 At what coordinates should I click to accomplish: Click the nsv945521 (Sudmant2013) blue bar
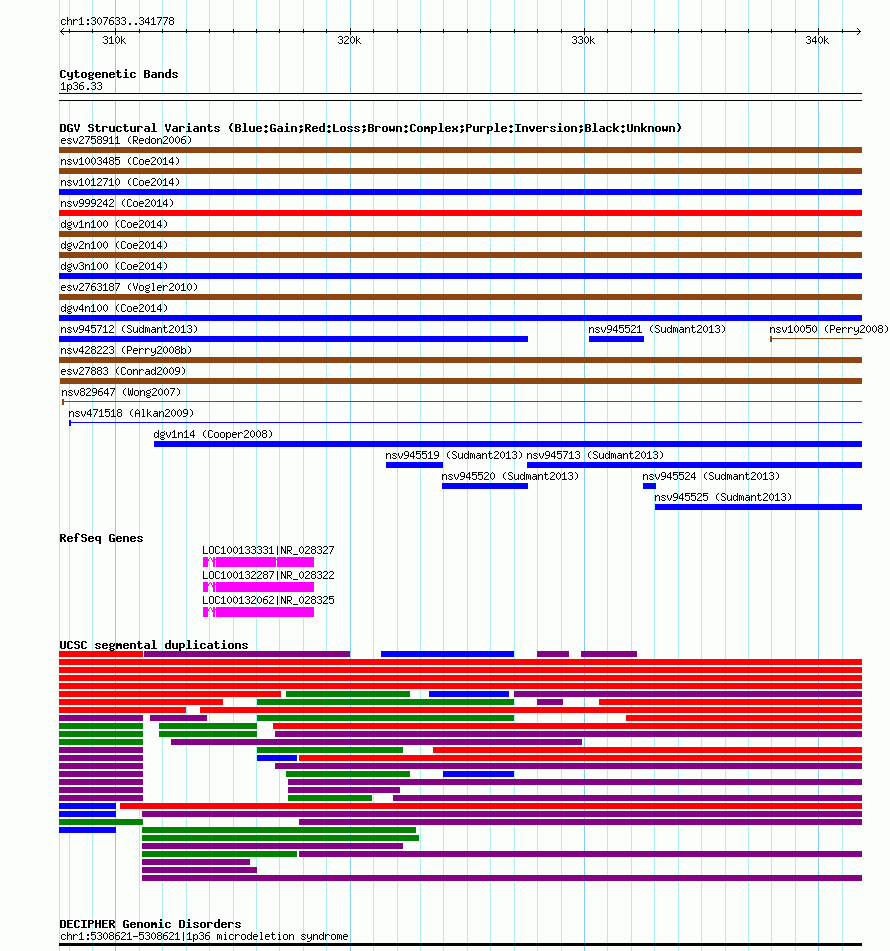(x=616, y=339)
